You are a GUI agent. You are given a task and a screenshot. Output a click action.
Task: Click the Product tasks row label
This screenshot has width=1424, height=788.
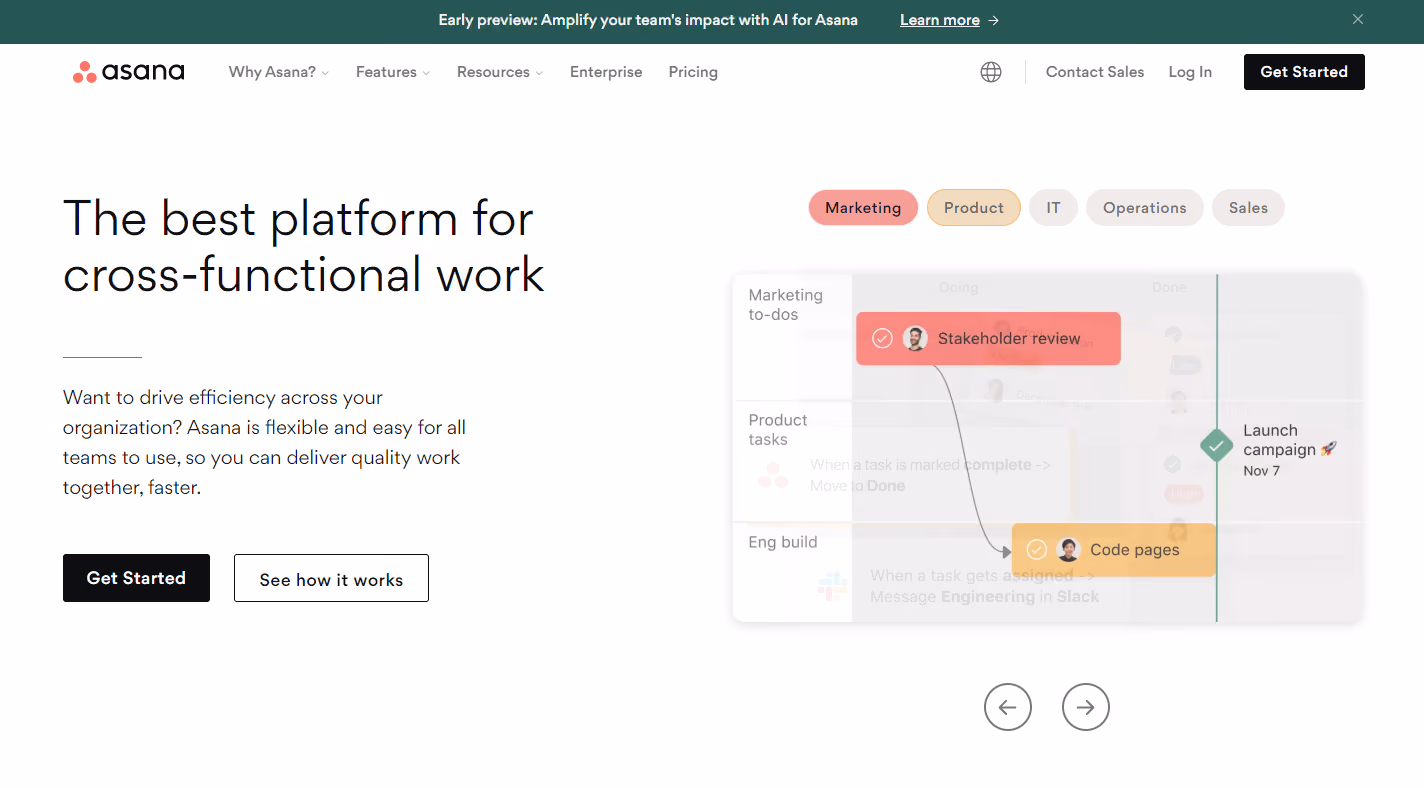pyautogui.click(x=778, y=429)
